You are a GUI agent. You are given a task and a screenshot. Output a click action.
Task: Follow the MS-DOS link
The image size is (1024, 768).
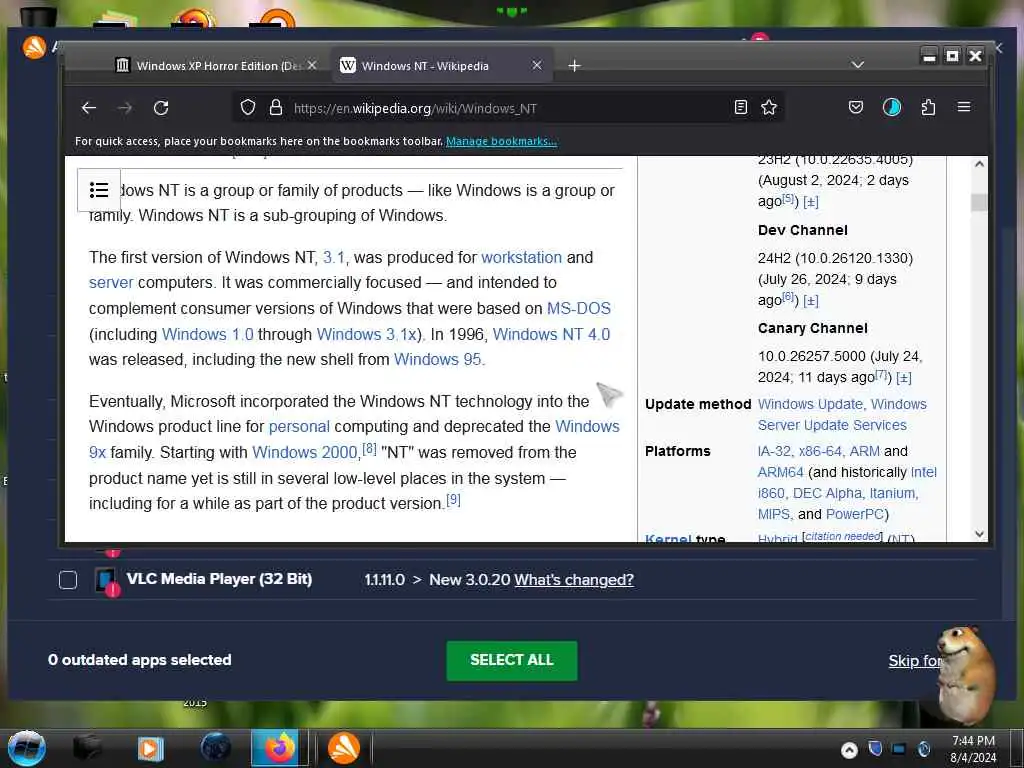coord(579,308)
